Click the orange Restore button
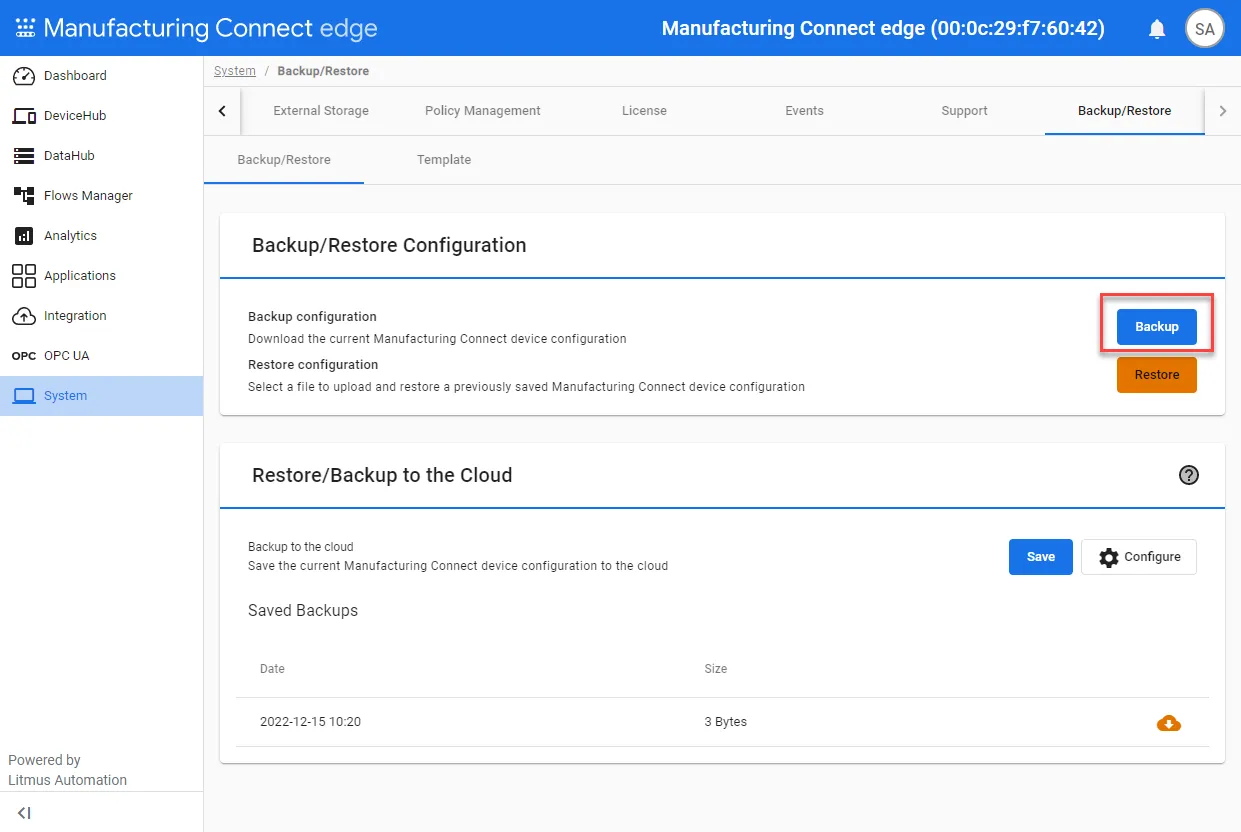Viewport: 1241px width, 832px height. pyautogui.click(x=1157, y=375)
